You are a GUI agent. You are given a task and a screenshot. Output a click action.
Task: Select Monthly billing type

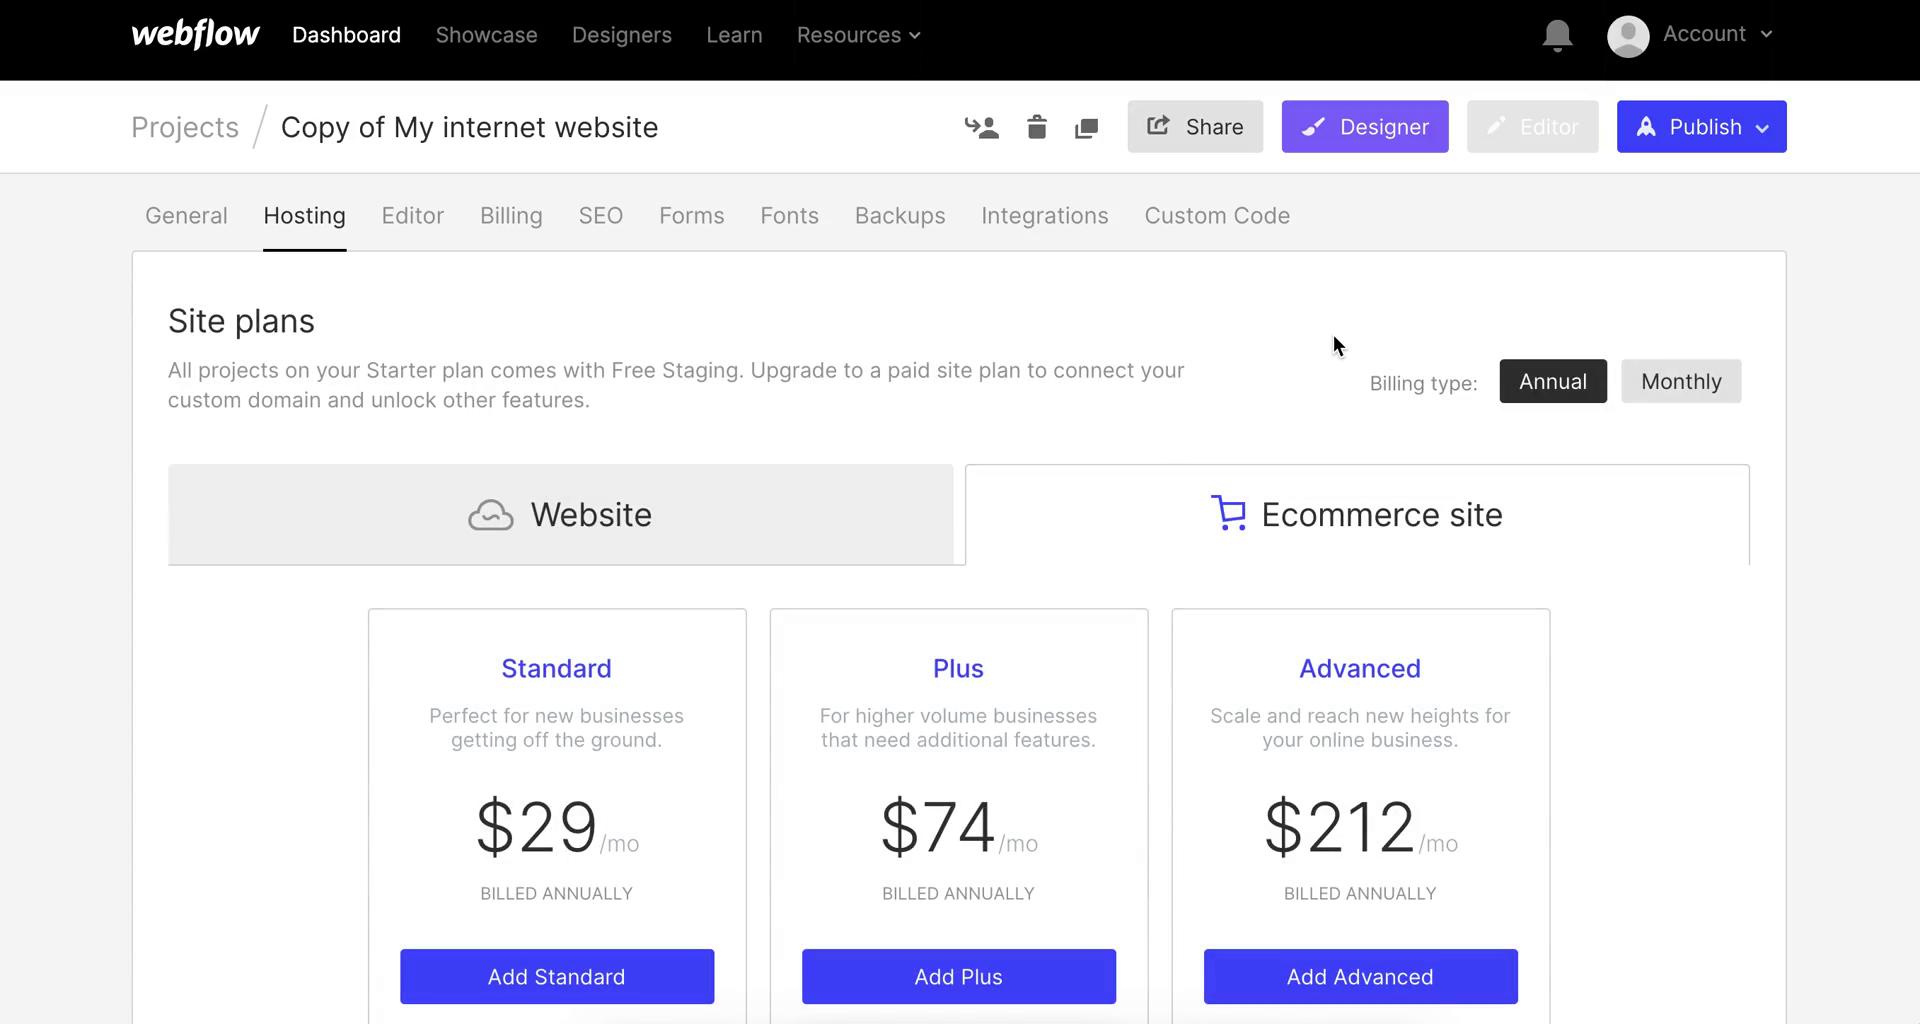[x=1681, y=381]
